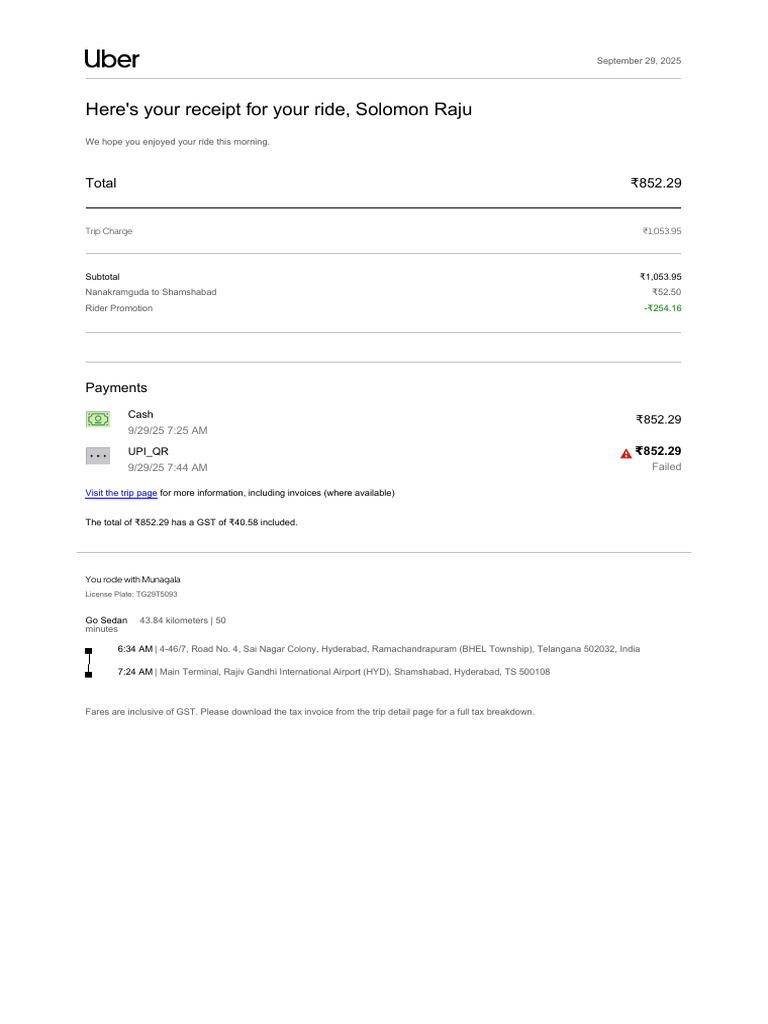Click the License Plate TG29T5093 text
Viewport: 768px width, 1024px height.
pos(131,594)
